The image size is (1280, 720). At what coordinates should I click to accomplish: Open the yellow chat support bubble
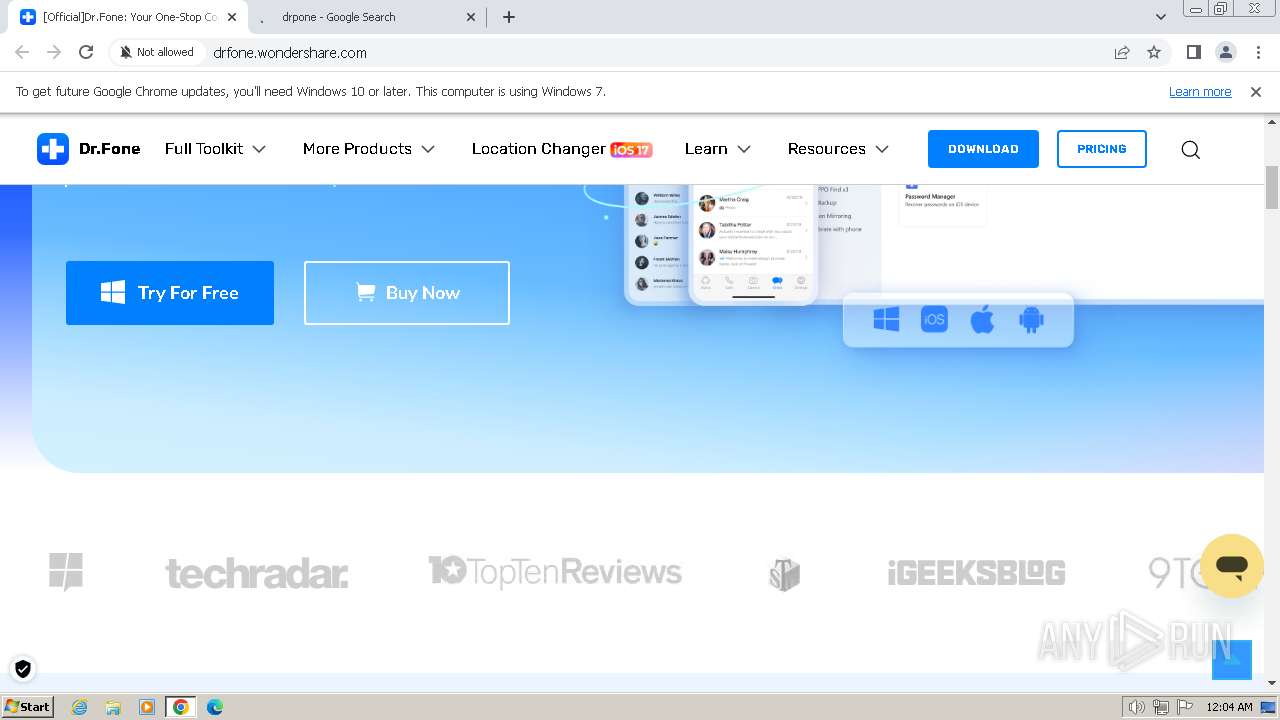click(x=1232, y=566)
